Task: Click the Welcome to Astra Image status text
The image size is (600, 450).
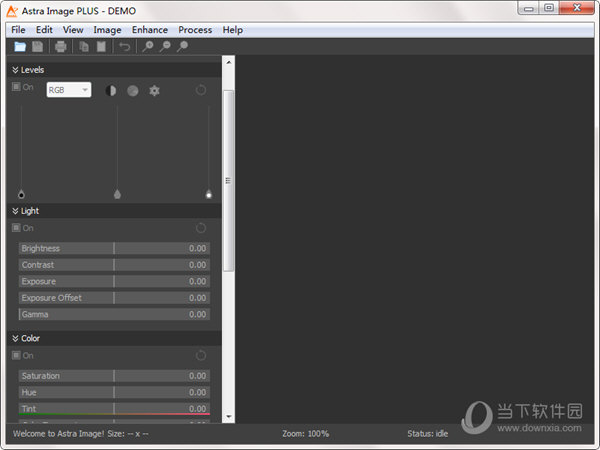Action: point(58,434)
